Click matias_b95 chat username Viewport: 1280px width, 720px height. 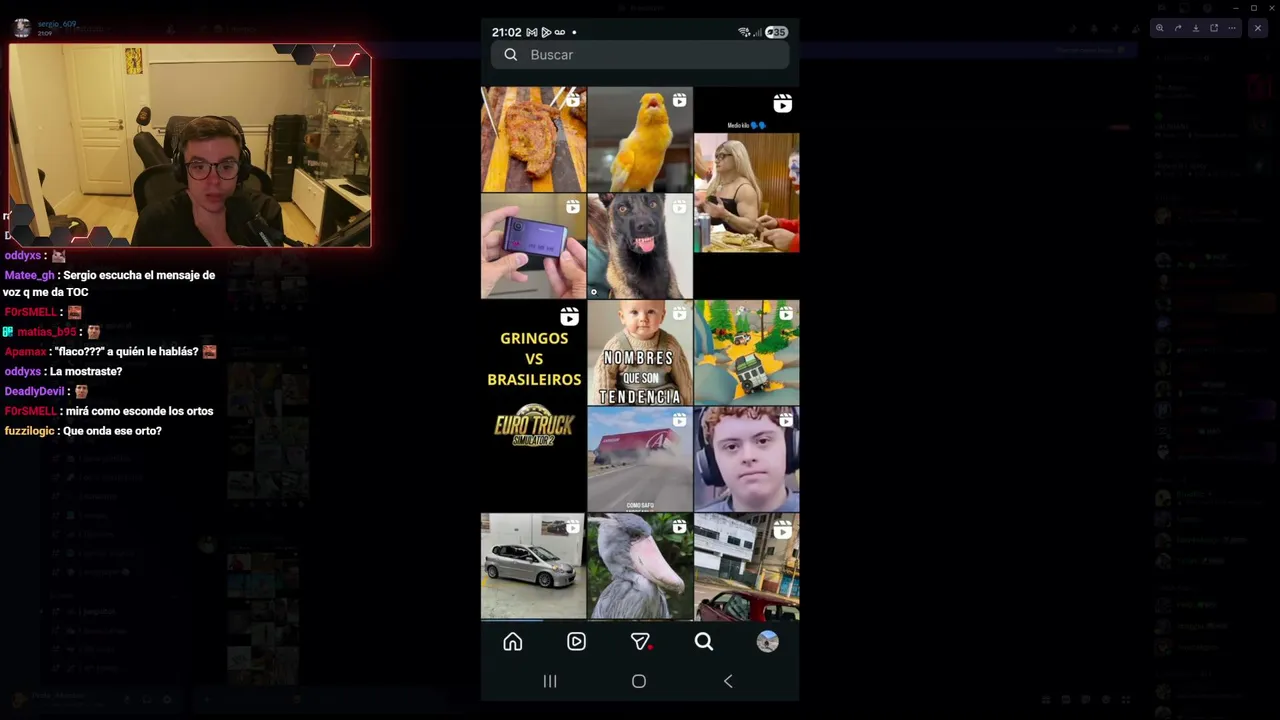click(x=47, y=332)
